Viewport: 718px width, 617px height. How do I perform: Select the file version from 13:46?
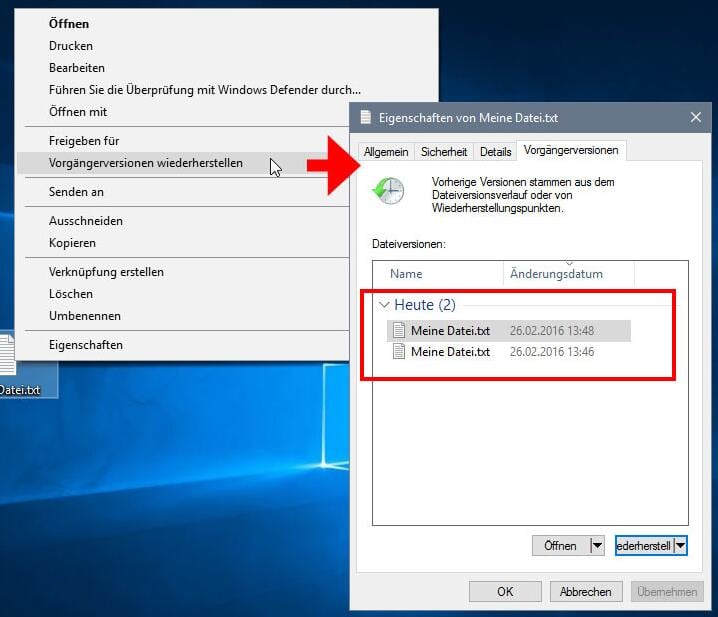(509, 352)
